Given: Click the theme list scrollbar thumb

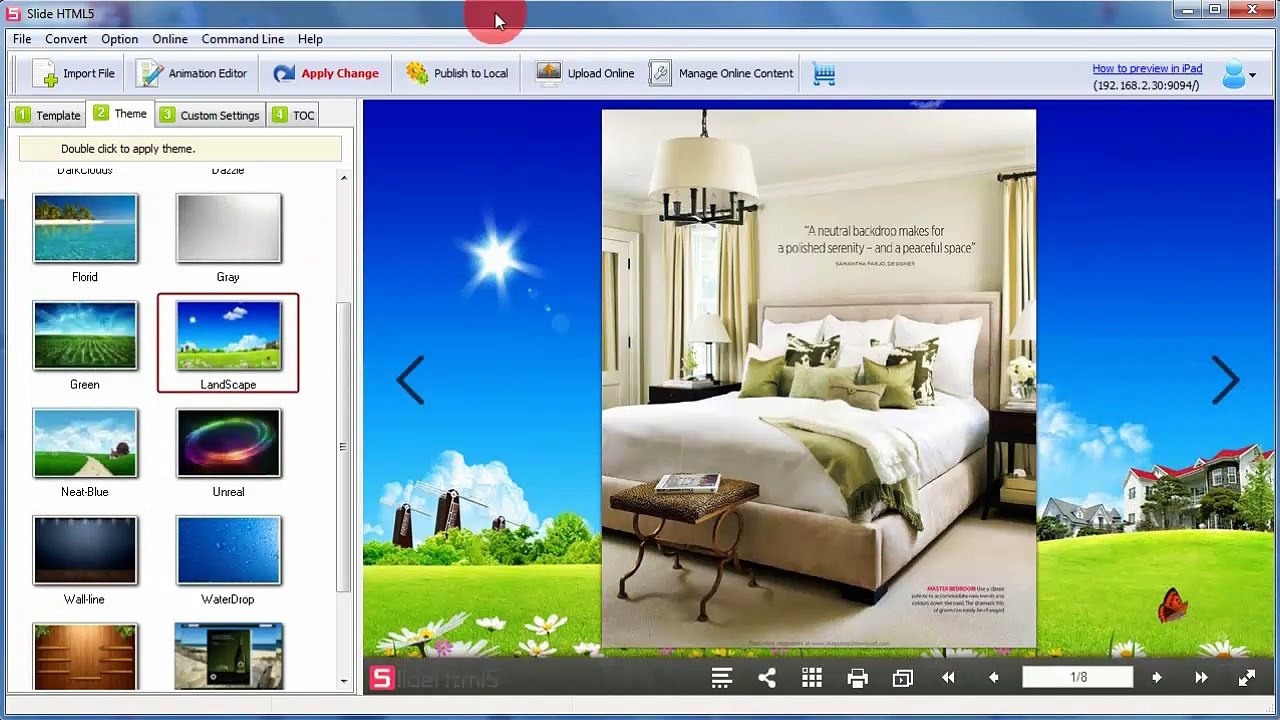Looking at the screenshot, I should (344, 445).
